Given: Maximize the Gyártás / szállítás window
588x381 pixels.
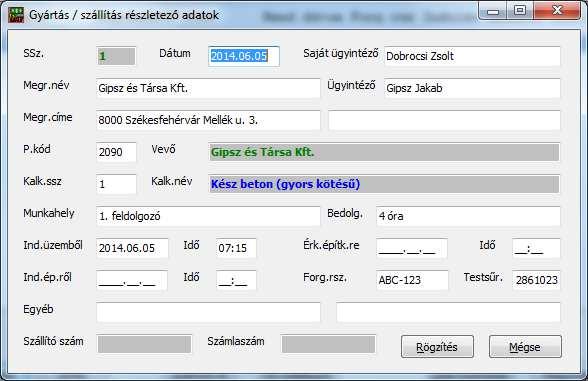Looking at the screenshot, I should click(520, 11).
